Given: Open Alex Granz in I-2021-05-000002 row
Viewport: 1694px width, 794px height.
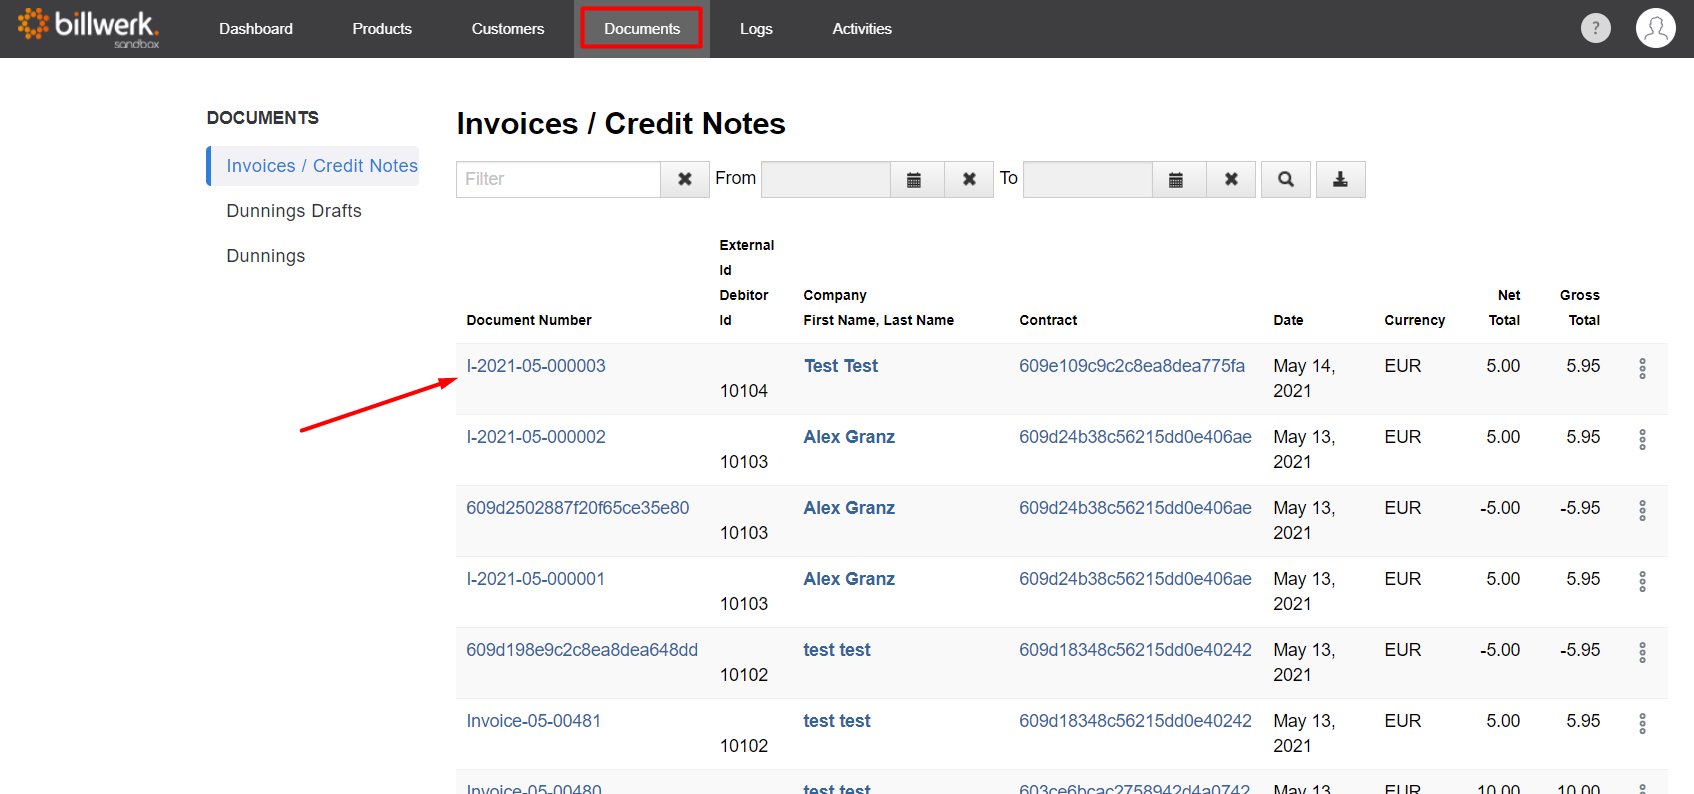Looking at the screenshot, I should tap(849, 437).
